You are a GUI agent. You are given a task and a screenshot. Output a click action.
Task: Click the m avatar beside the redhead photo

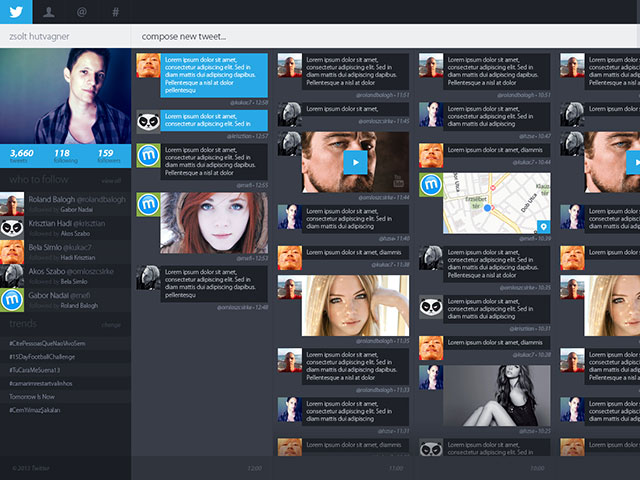click(x=148, y=204)
